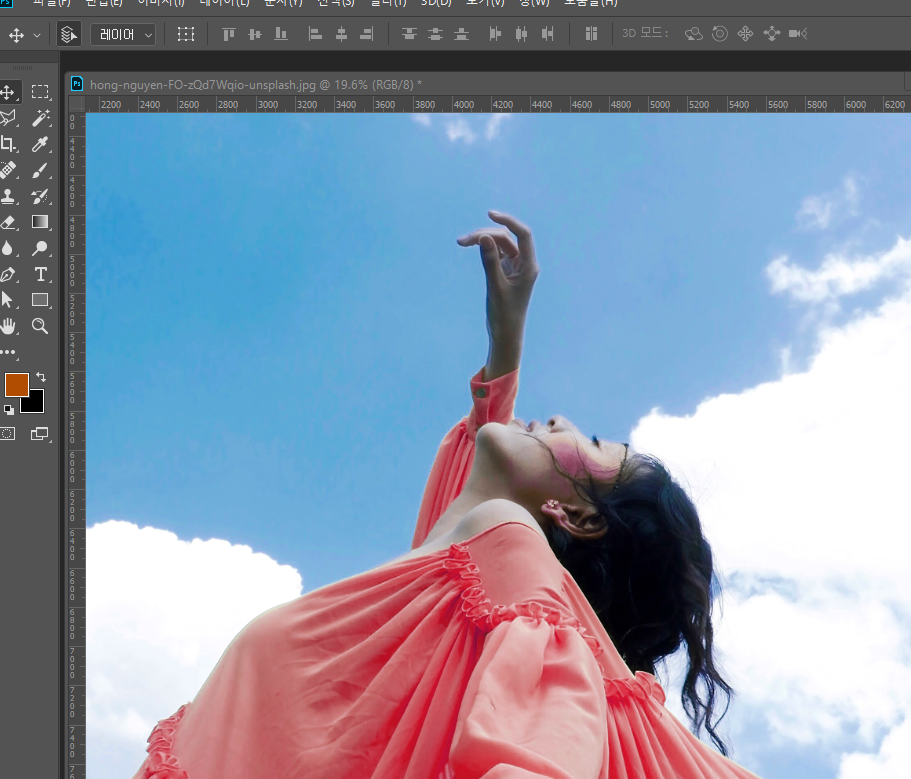Click the Auto-Align Layers button

pos(591,34)
